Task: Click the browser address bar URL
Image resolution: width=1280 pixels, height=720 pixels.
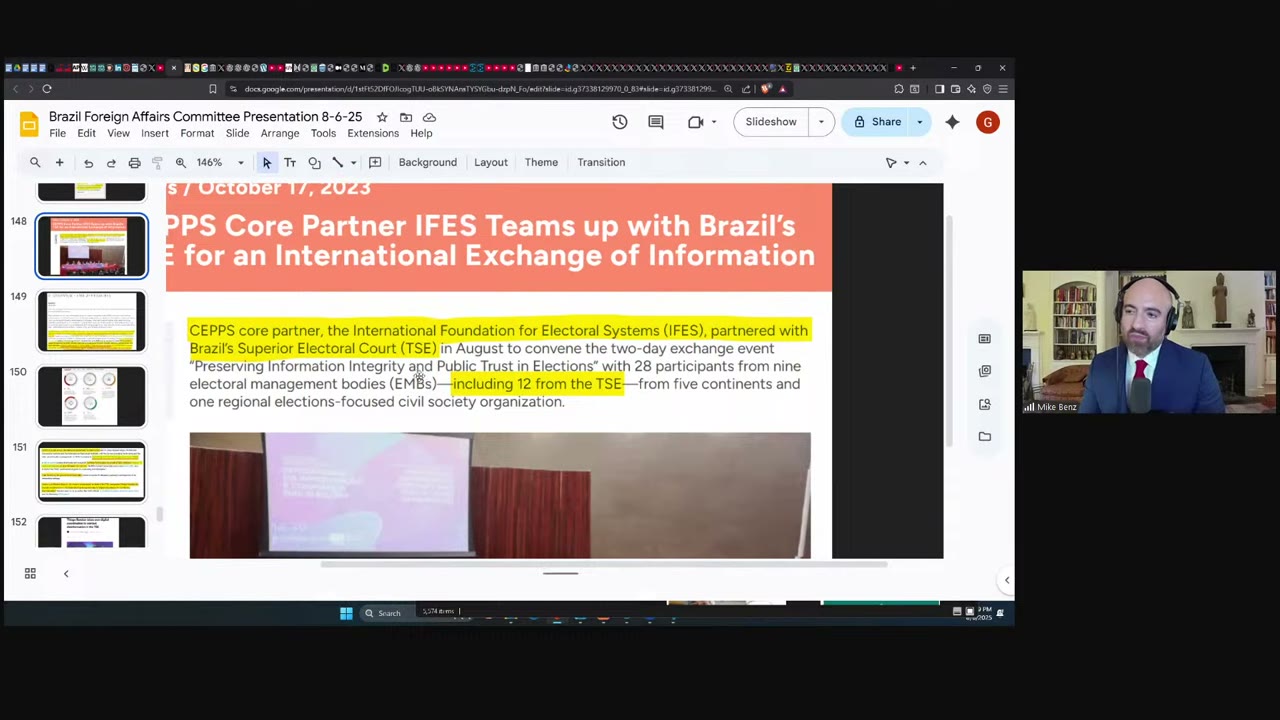Action: click(480, 89)
